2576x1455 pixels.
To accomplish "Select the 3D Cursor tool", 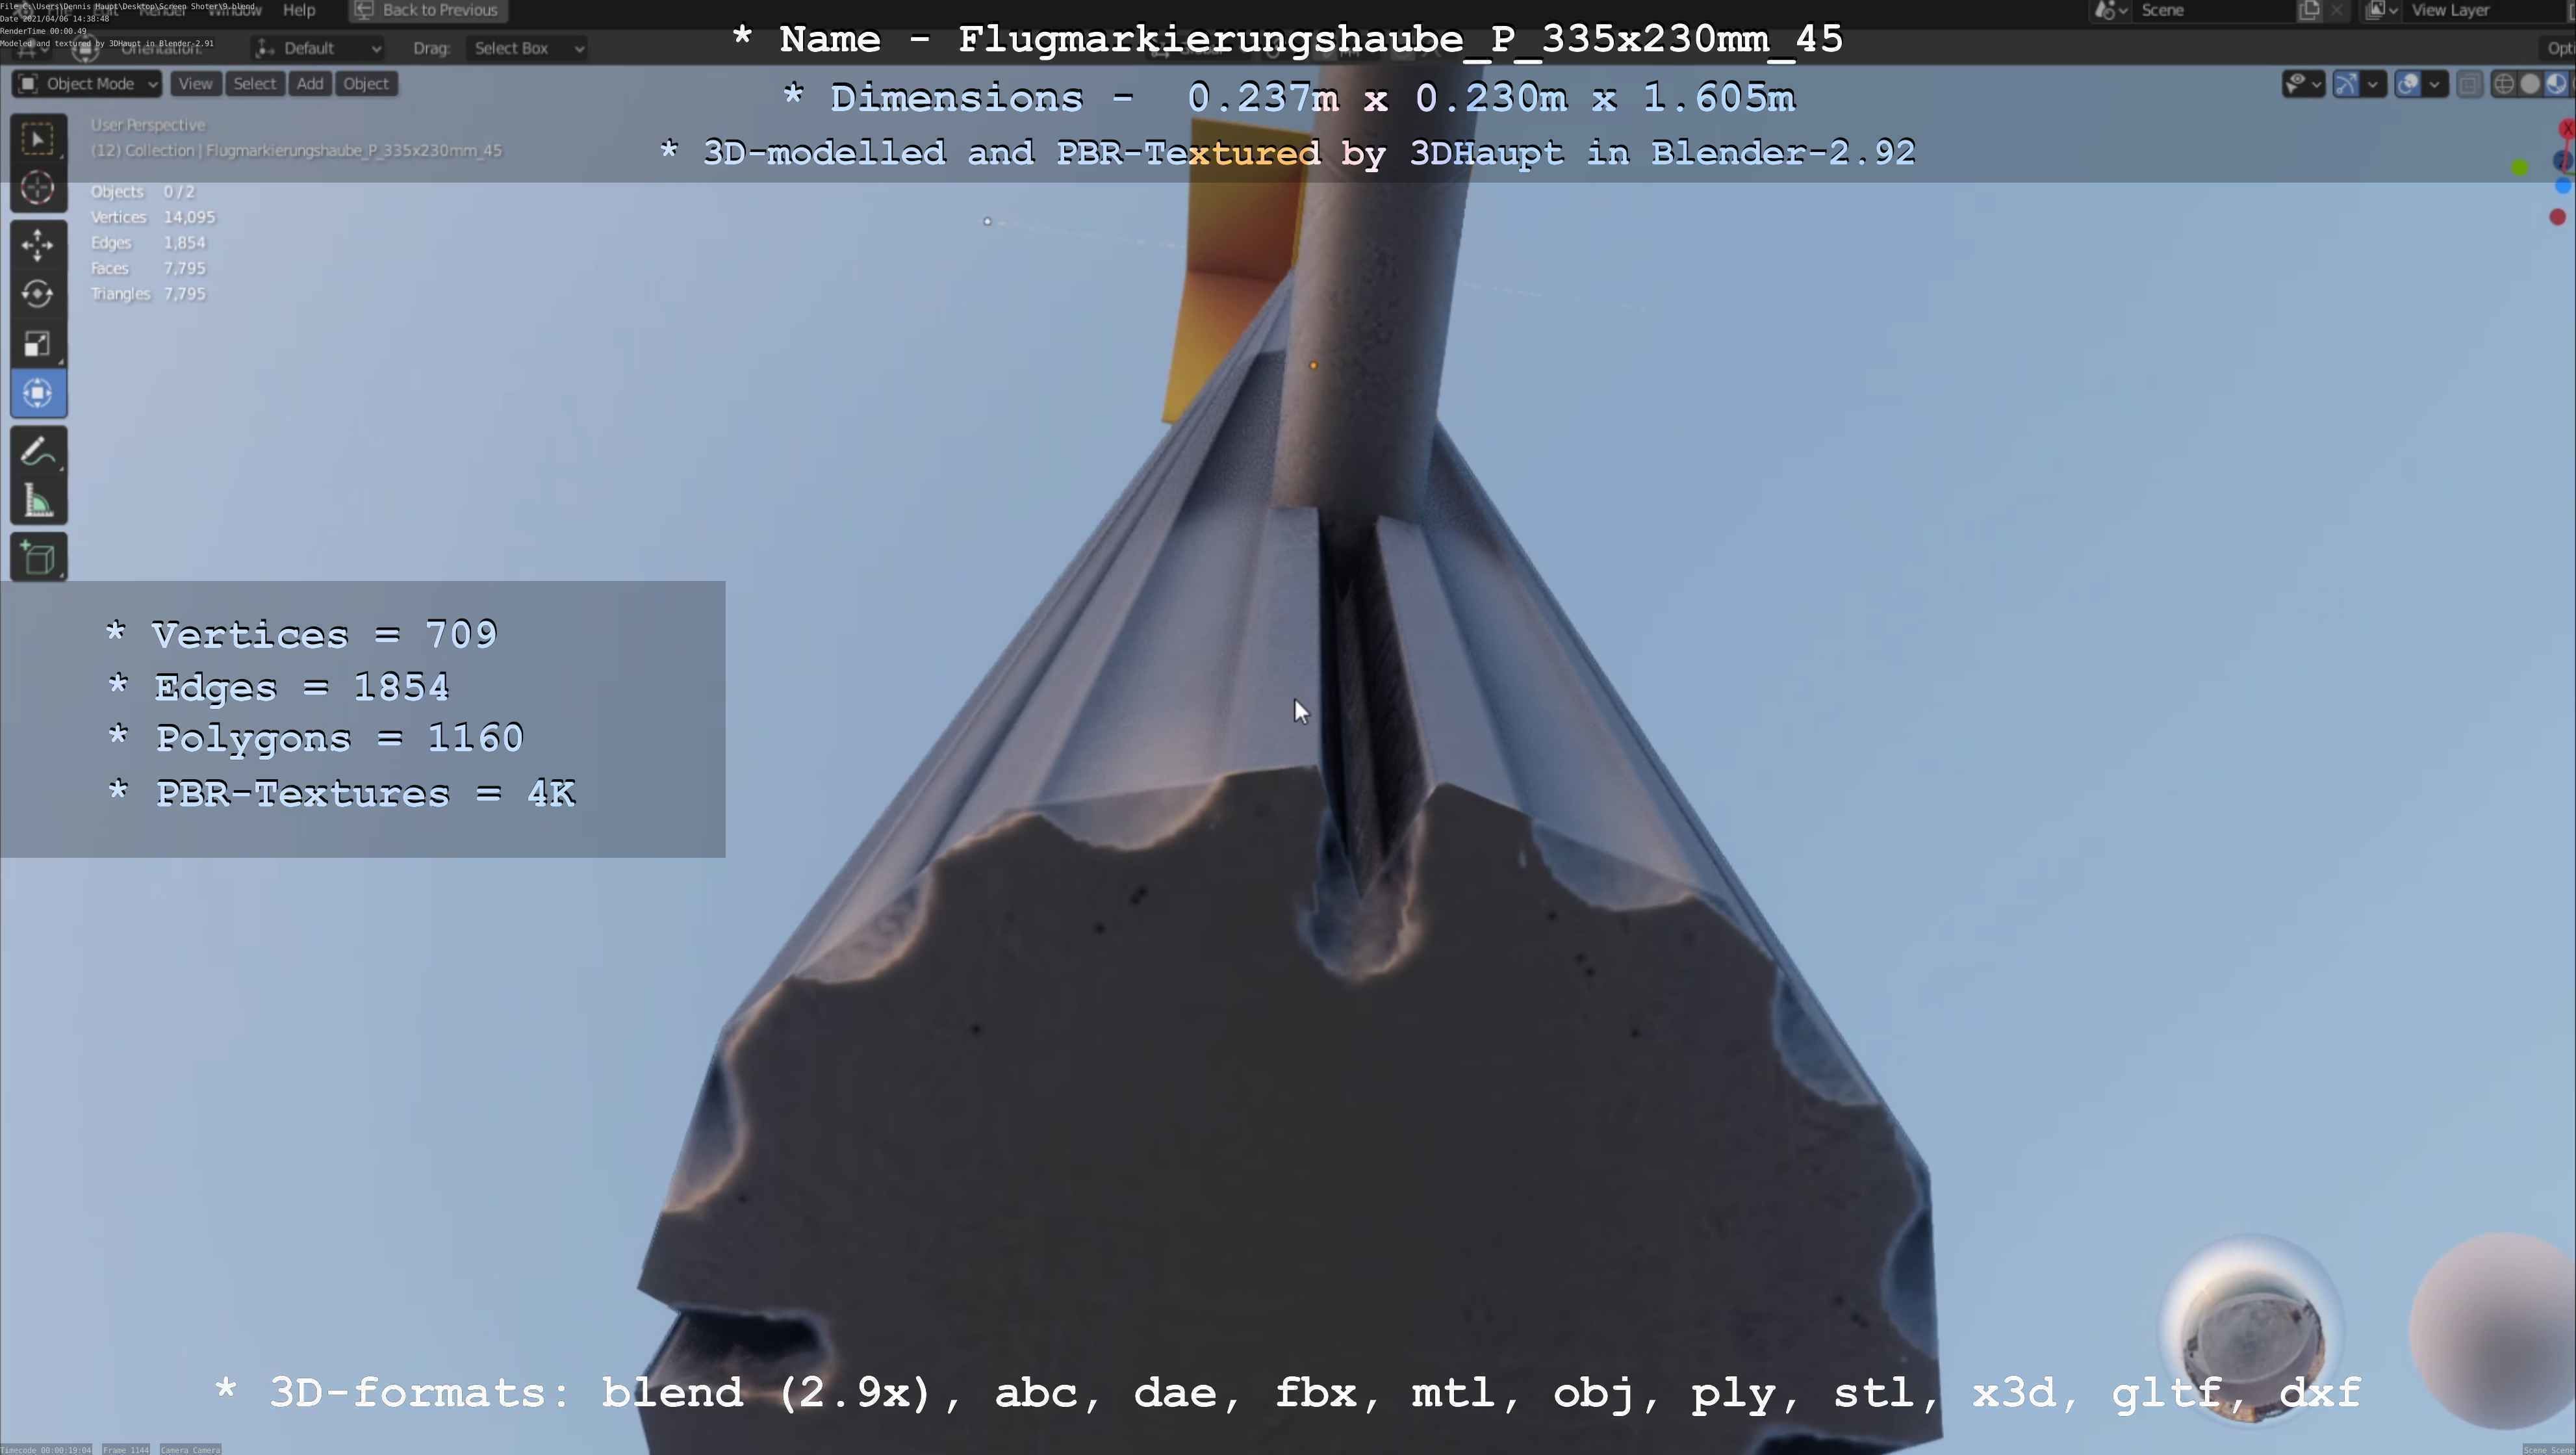I will coord(38,188).
